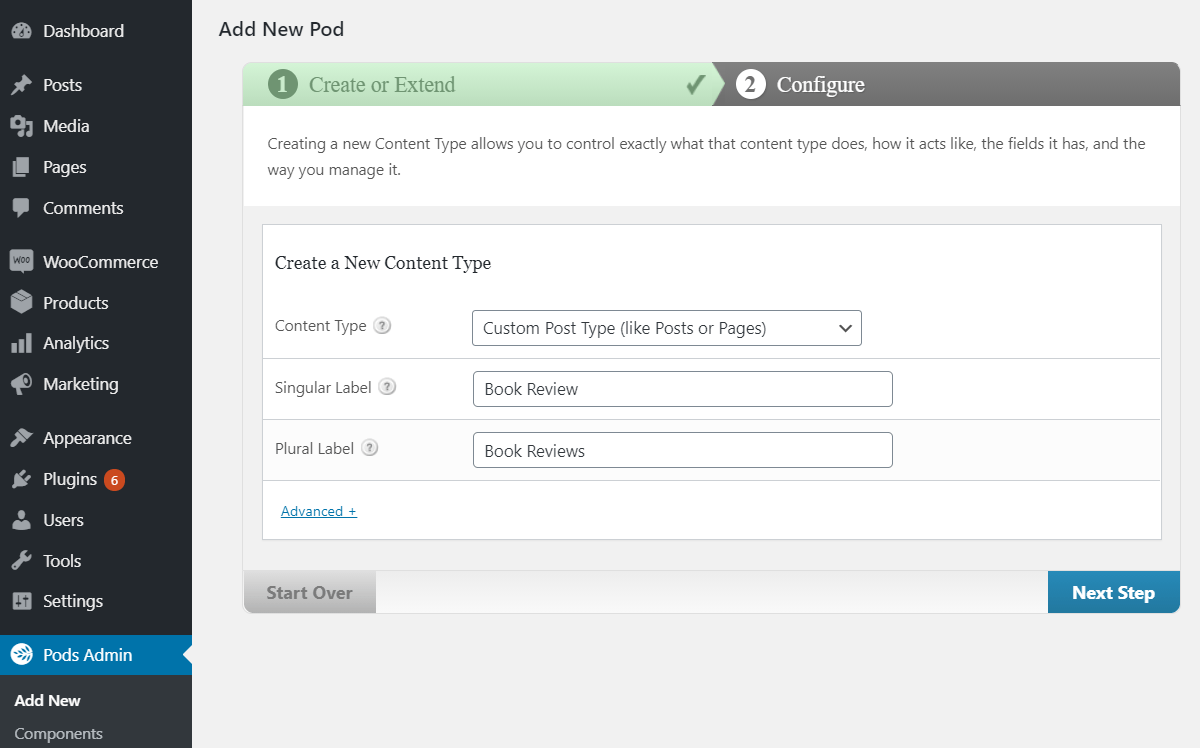Click the Comments speech bubble icon
Image resolution: width=1200 pixels, height=748 pixels.
tap(22, 208)
